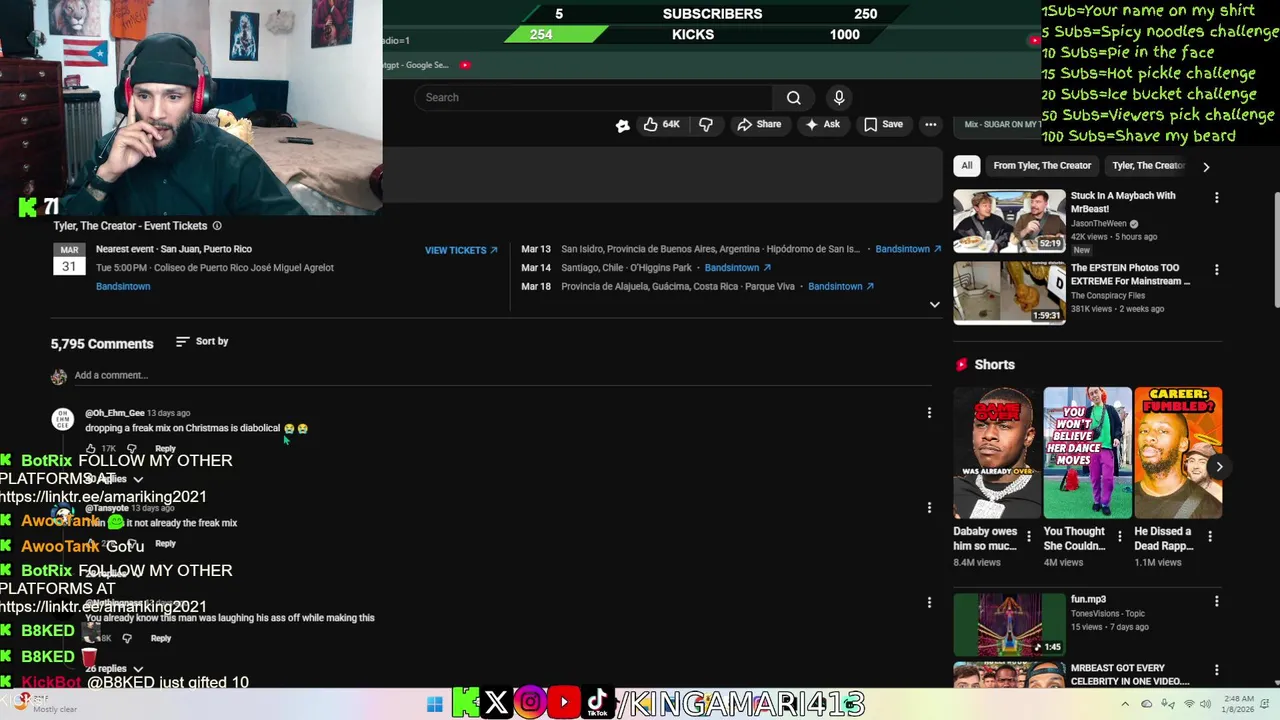Image resolution: width=1280 pixels, height=720 pixels.
Task: Open the @Oh_Ehm_Gee commenter profile
Action: [x=115, y=413]
